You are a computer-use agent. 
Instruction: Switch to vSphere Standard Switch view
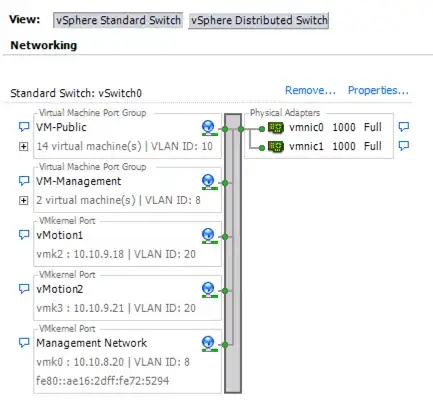coord(118,20)
